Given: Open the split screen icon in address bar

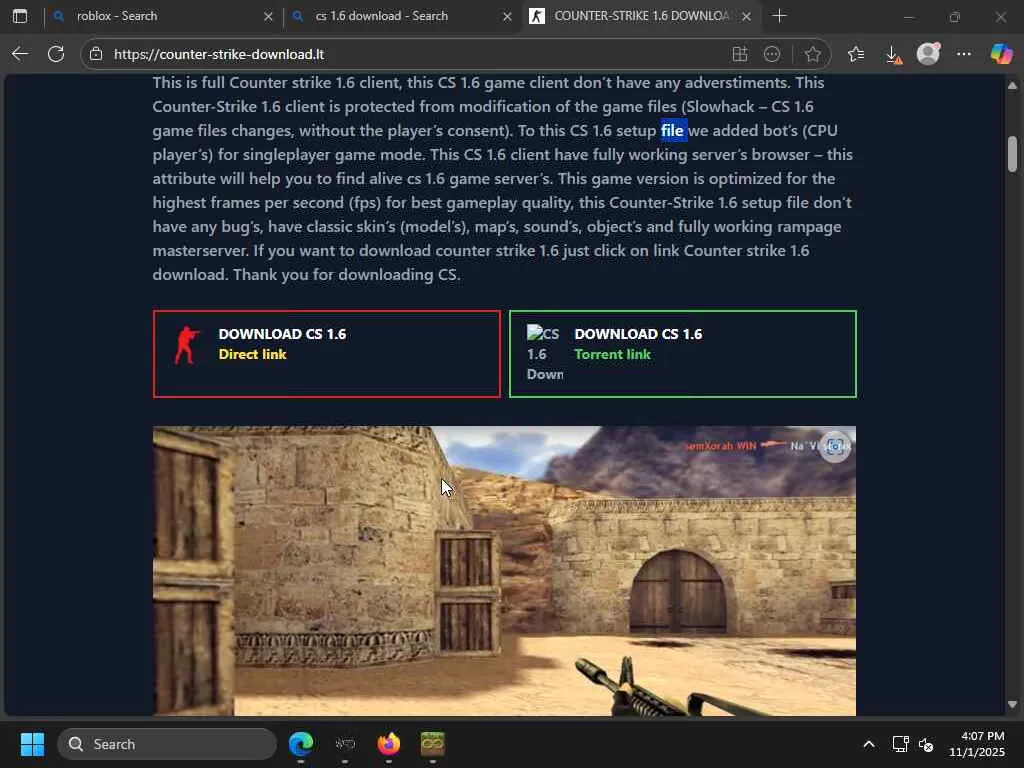Looking at the screenshot, I should 739,54.
